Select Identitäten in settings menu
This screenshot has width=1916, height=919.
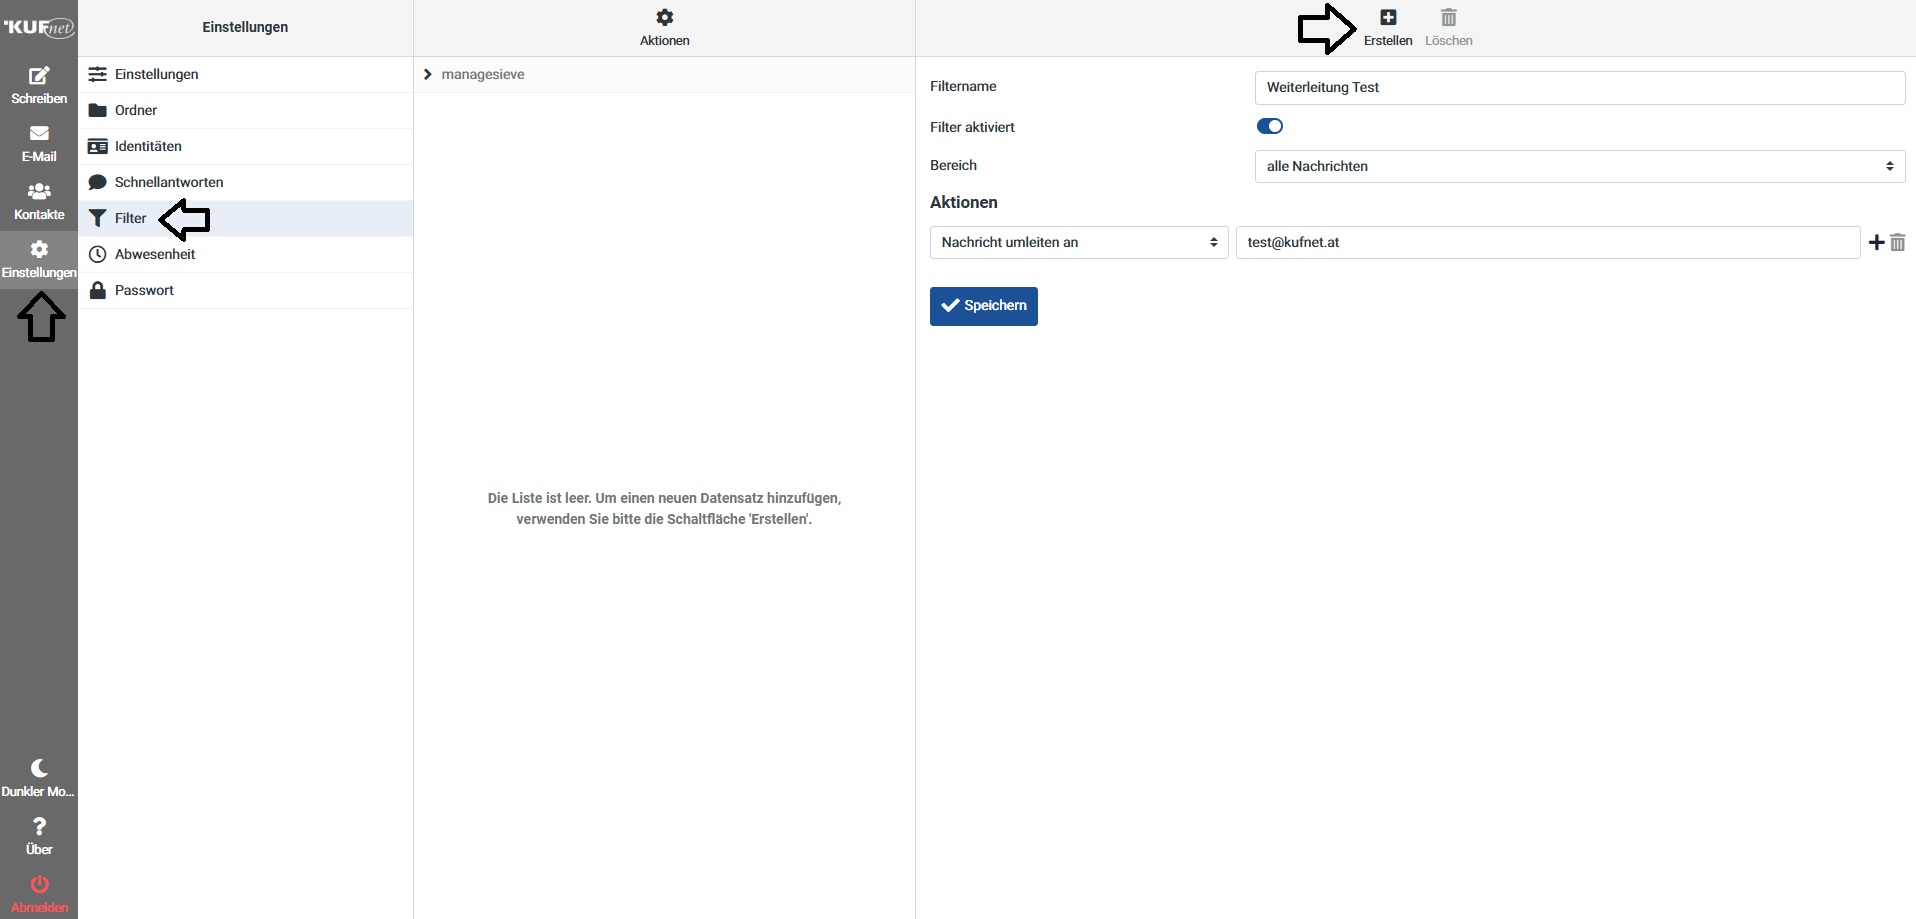tap(148, 147)
